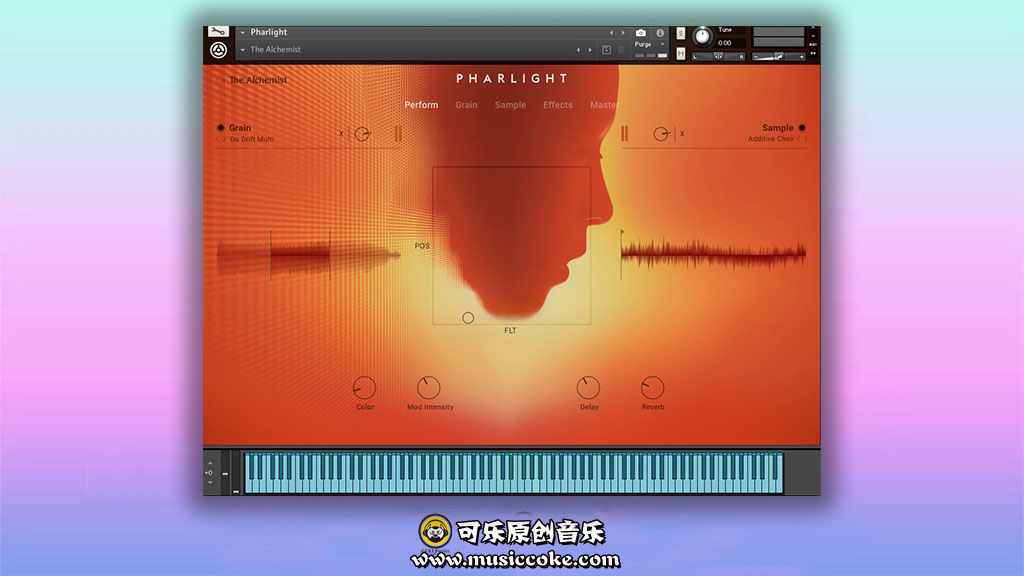Open the Kontakt wrench edit icon
This screenshot has width=1024, height=576.
tap(218, 31)
